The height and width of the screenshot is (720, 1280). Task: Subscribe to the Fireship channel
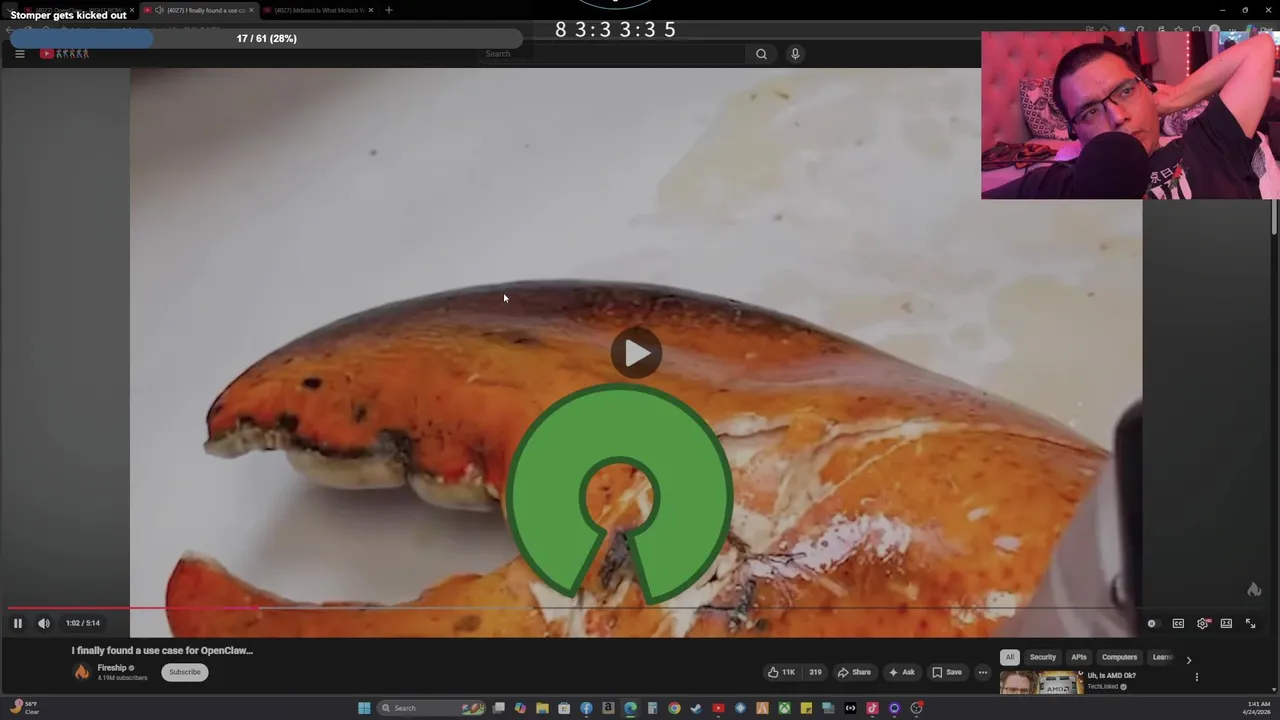click(x=185, y=672)
